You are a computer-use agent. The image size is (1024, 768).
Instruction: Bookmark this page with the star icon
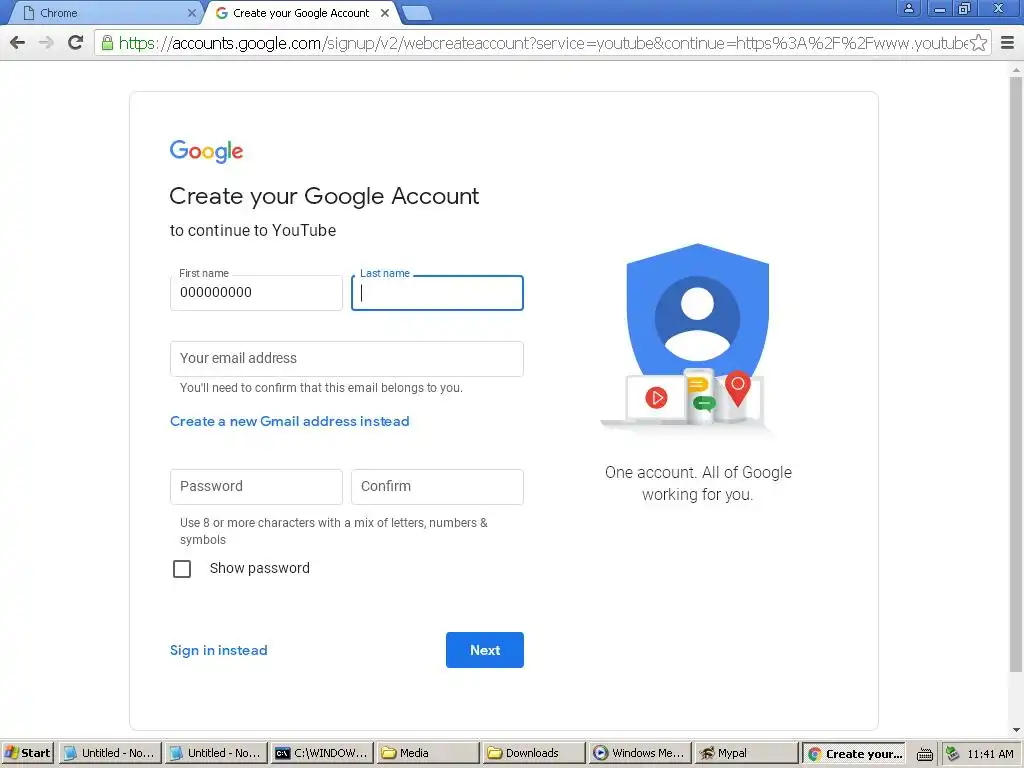click(978, 43)
